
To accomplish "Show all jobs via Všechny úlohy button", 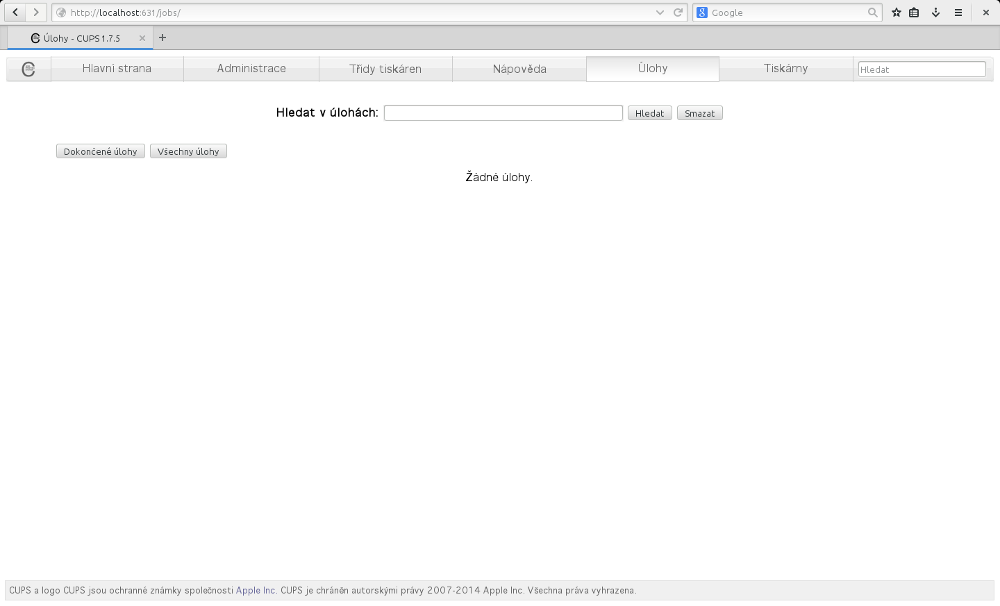I will tap(188, 151).
